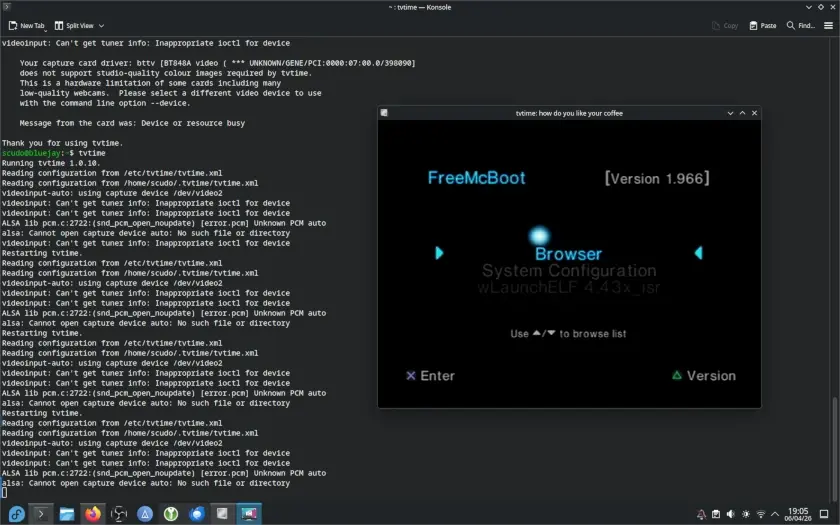This screenshot has width=840, height=525.
Task: Open Thunderbird from the taskbar
Action: (197, 514)
